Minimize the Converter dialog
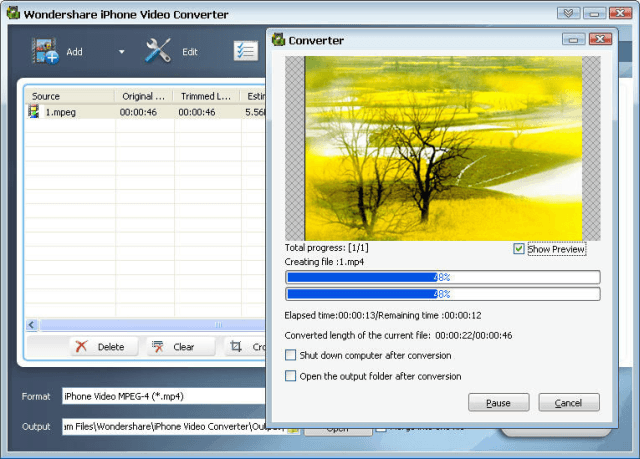 coord(573,40)
